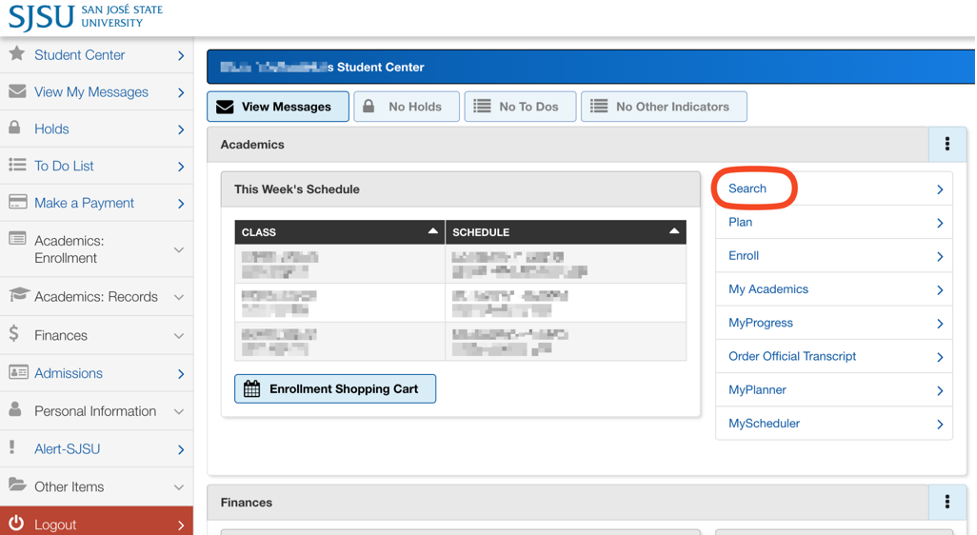Click the list icon beside To Do List
The height and width of the screenshot is (535, 977).
pyautogui.click(x=16, y=166)
